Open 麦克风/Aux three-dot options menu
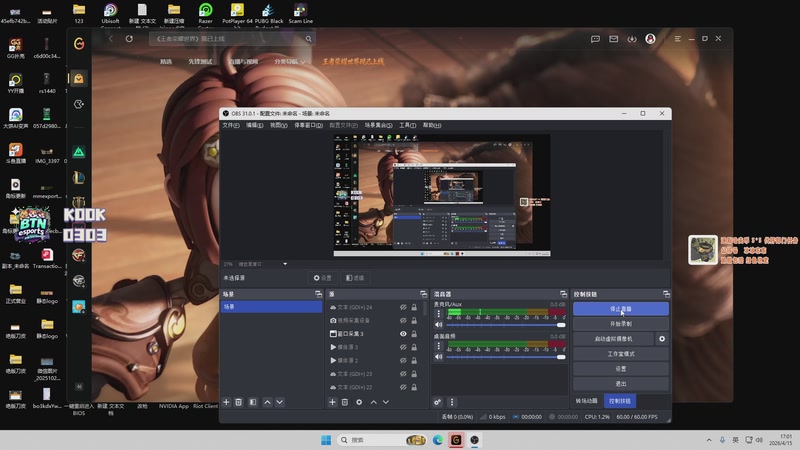The height and width of the screenshot is (450, 800). pyautogui.click(x=438, y=313)
